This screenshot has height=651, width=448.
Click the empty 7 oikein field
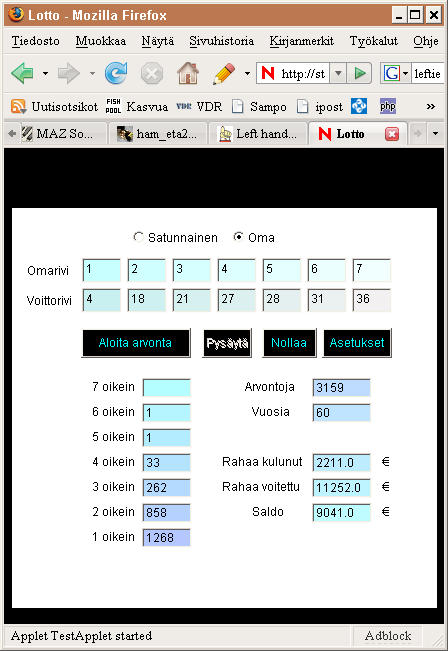pos(166,387)
